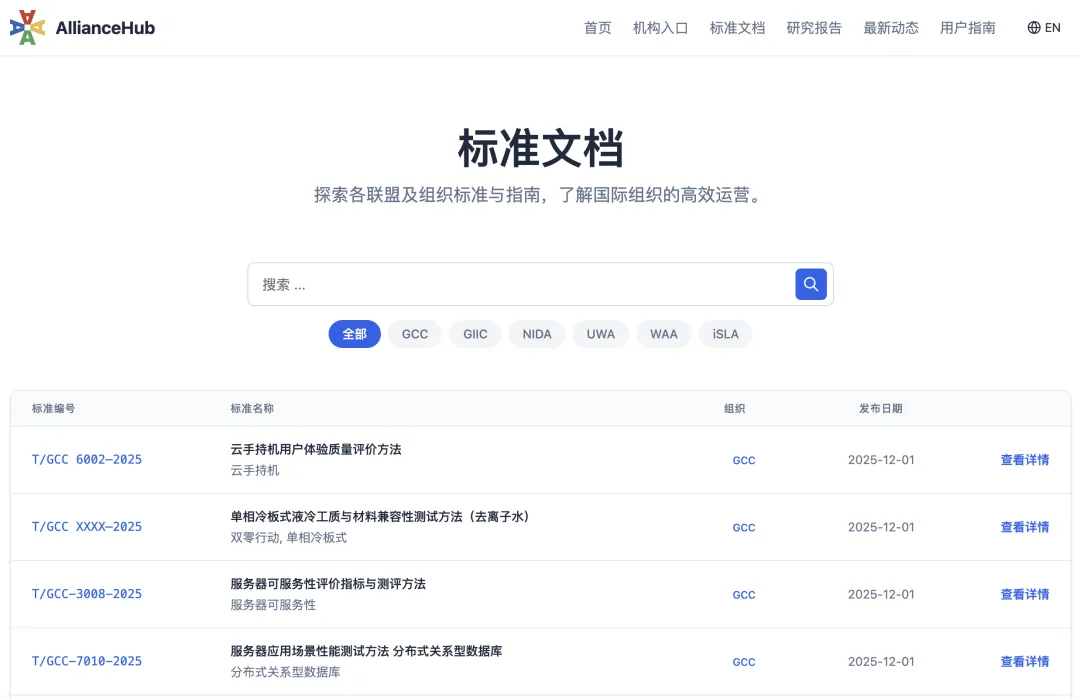Click 查看详情 for T/GCC XXXX-2025

point(1025,527)
